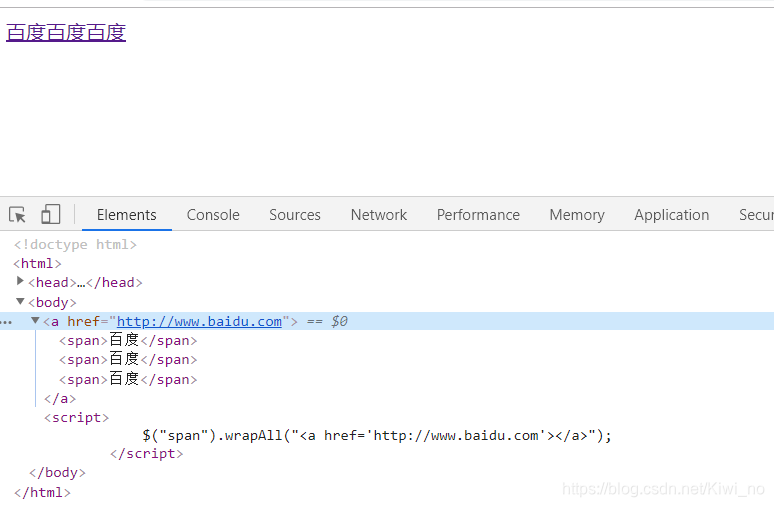Open the partly hidden Security tab
Screen dimensions: 774x507
pos(756,215)
